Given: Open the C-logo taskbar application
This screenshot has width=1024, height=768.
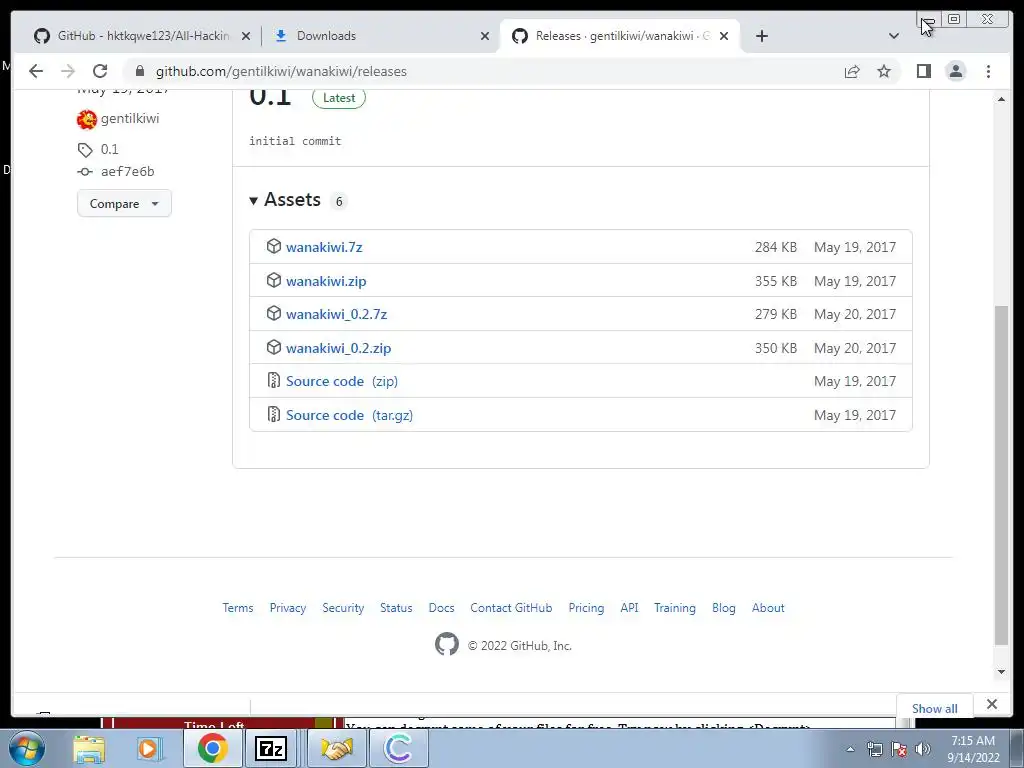Looking at the screenshot, I should point(398,748).
